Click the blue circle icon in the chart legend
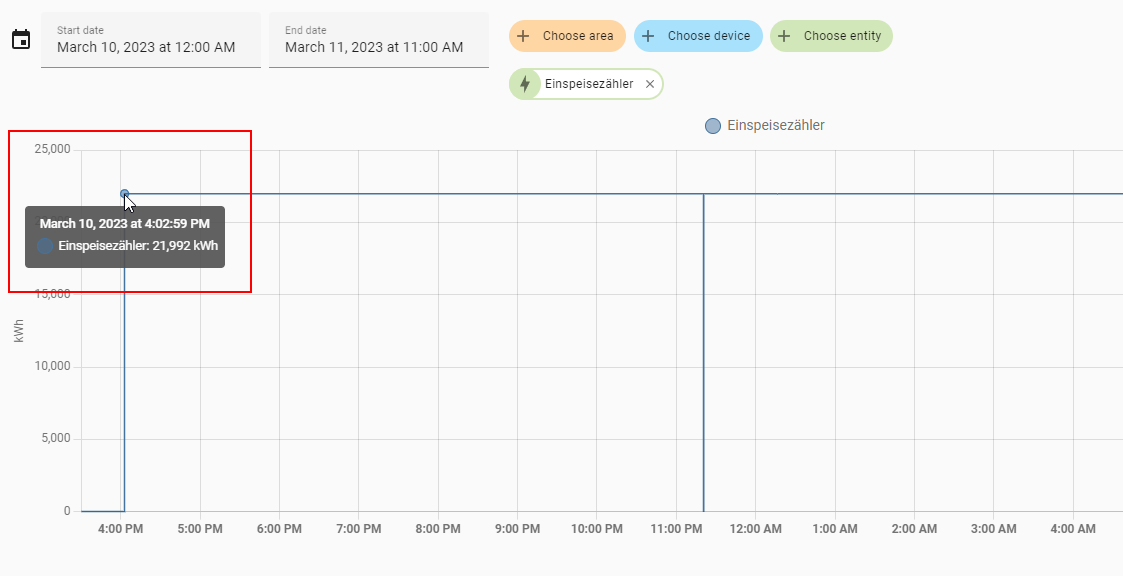 [712, 125]
